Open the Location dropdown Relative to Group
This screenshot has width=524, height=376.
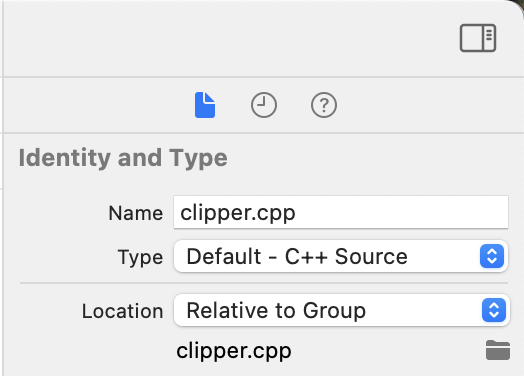click(x=342, y=310)
